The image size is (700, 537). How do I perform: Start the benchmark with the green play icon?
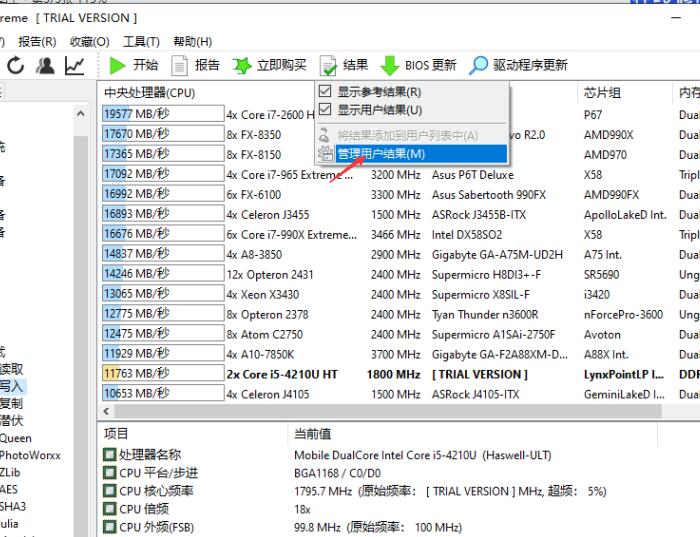[118, 66]
